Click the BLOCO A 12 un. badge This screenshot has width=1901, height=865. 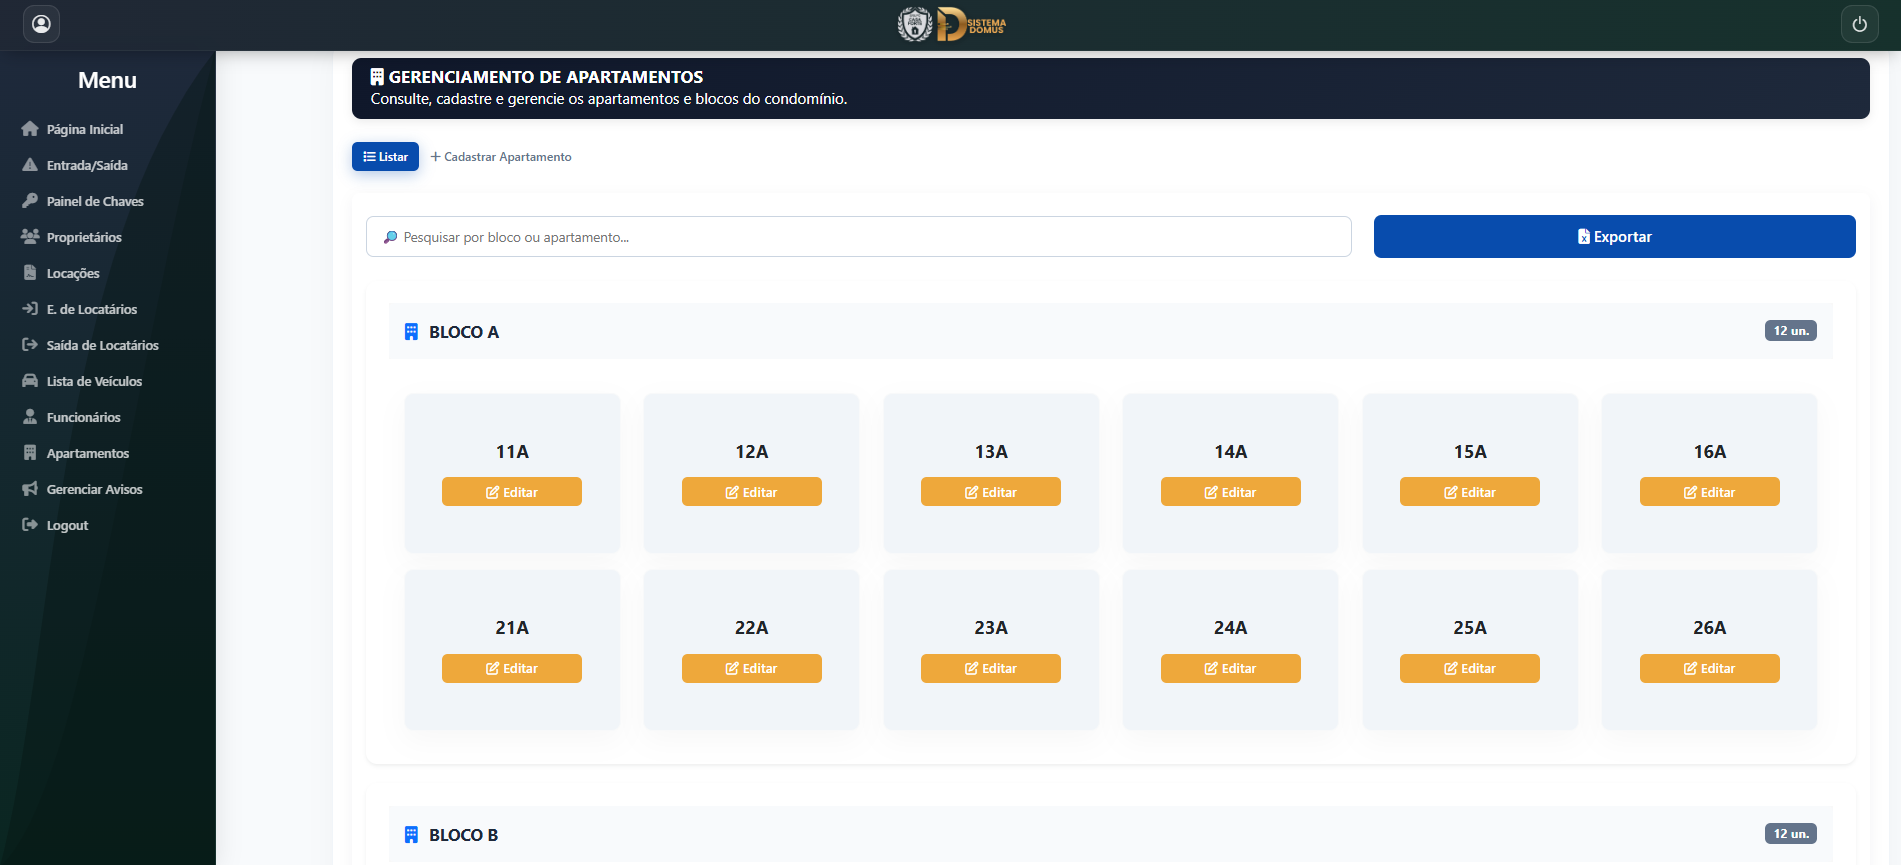[x=1790, y=331]
